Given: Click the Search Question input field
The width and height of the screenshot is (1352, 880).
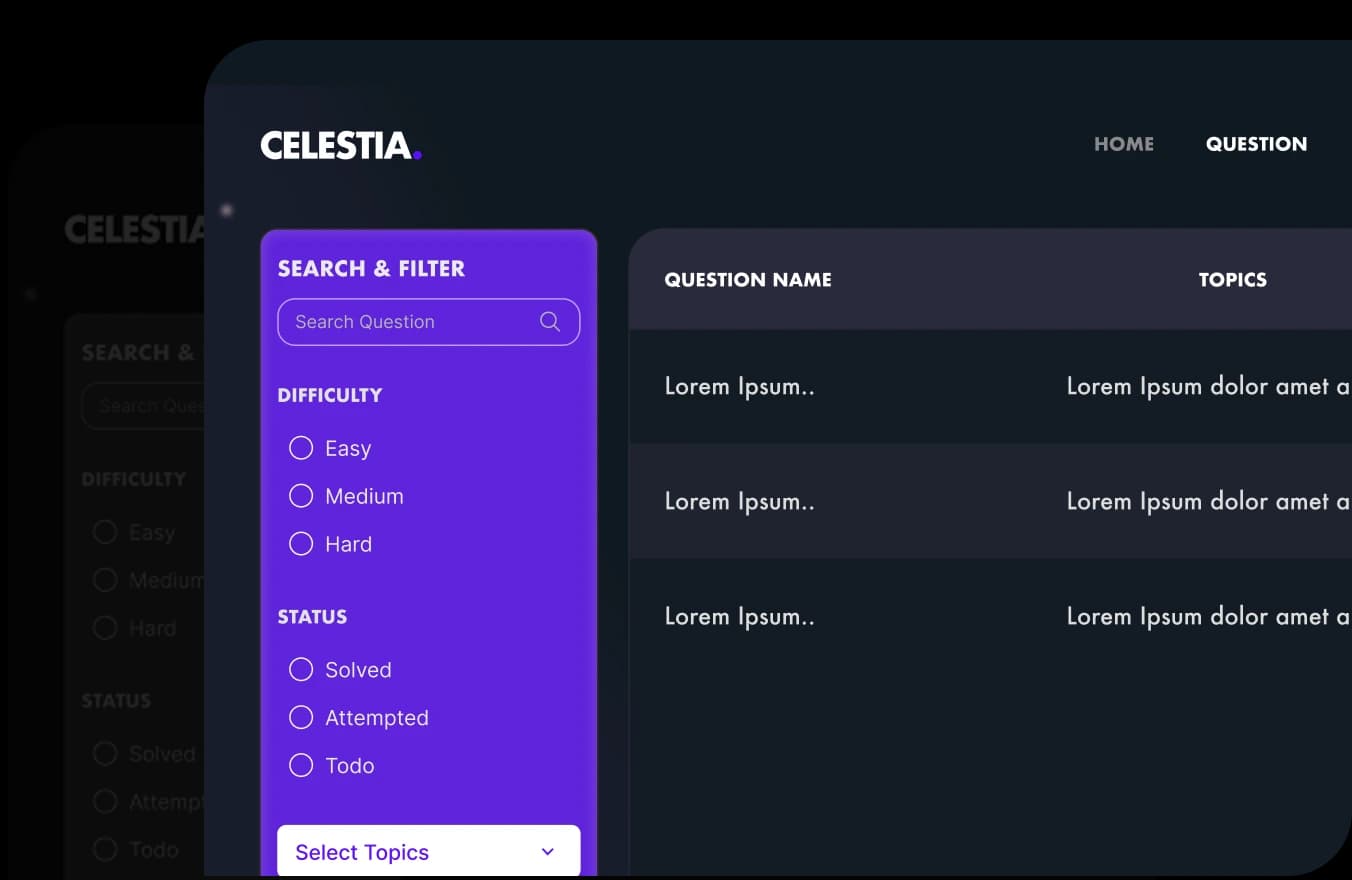Looking at the screenshot, I should [x=410, y=322].
